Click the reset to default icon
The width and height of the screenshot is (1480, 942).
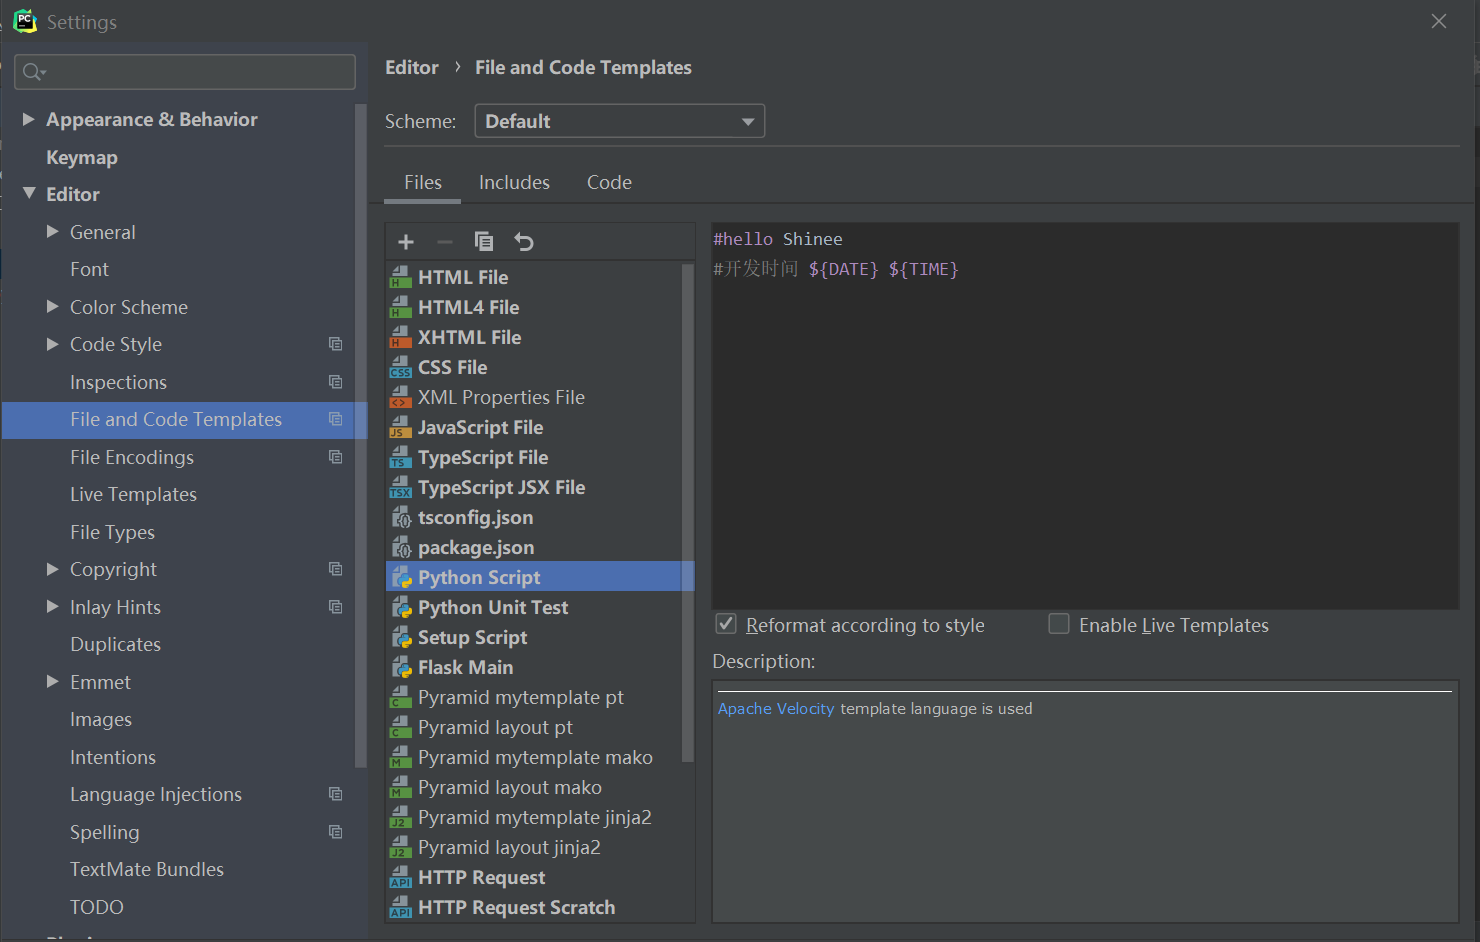524,242
